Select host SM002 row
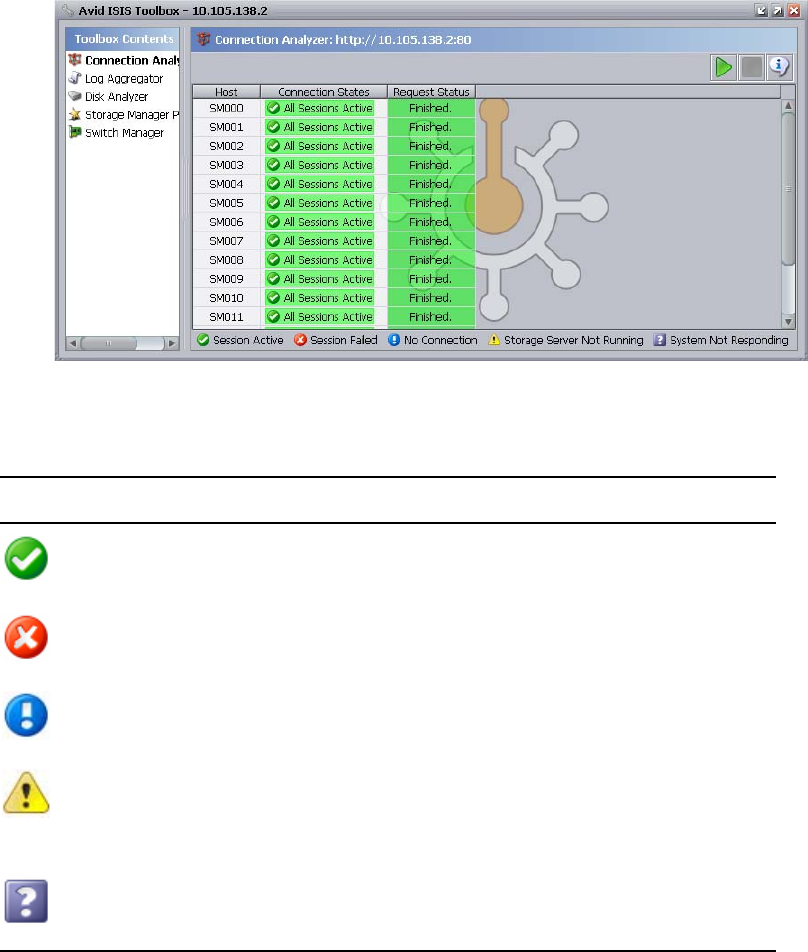This screenshot has width=808, height=952. click(x=334, y=146)
